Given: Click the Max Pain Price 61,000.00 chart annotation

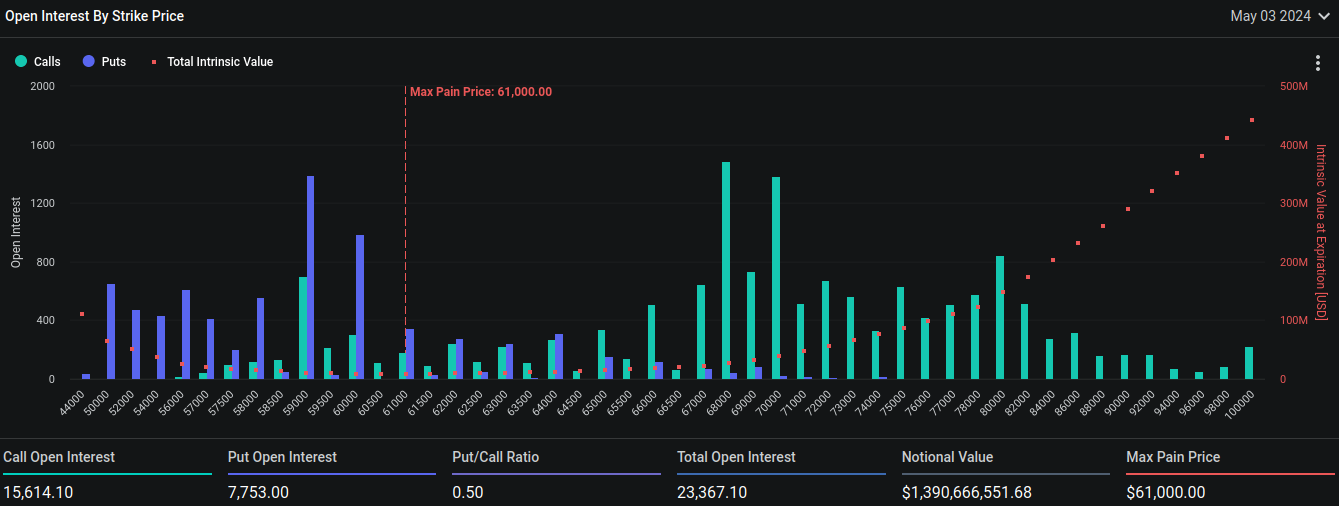Looking at the screenshot, I should pos(480,92).
